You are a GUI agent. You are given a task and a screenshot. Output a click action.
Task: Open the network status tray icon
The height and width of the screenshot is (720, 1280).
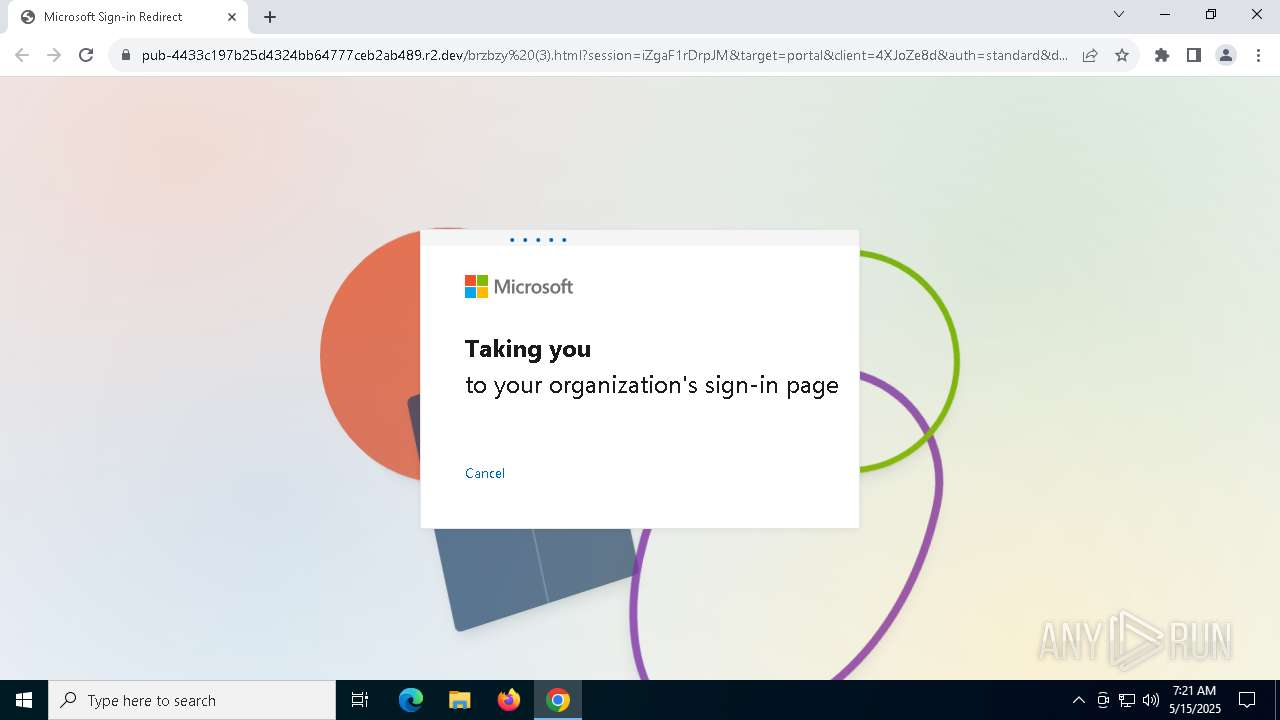[x=1127, y=700]
